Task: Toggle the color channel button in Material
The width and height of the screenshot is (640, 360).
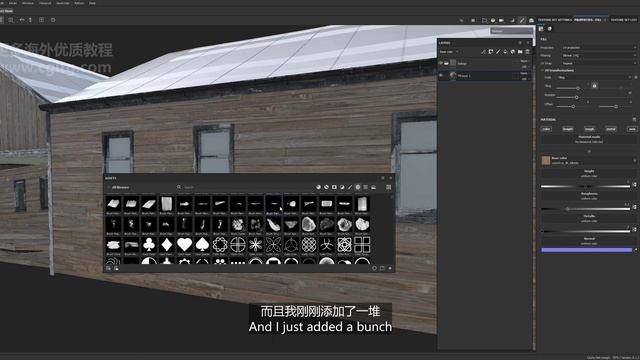Action: (x=546, y=129)
